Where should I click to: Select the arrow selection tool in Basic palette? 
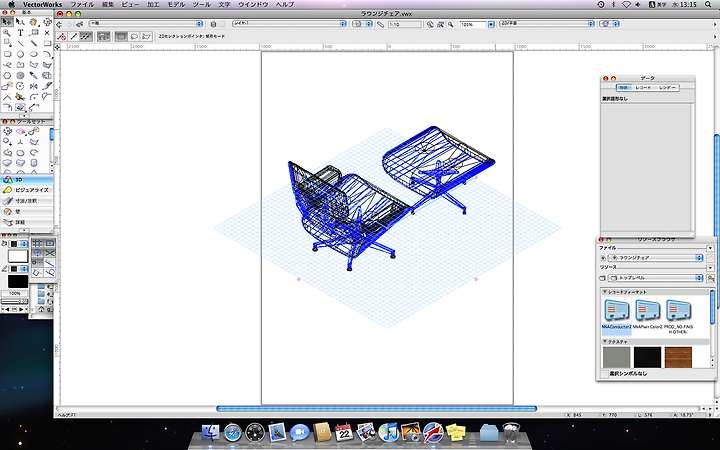pos(7,22)
